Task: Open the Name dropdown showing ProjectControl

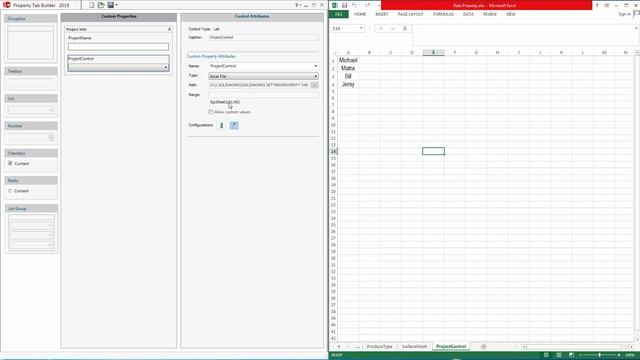Action: pyautogui.click(x=316, y=66)
